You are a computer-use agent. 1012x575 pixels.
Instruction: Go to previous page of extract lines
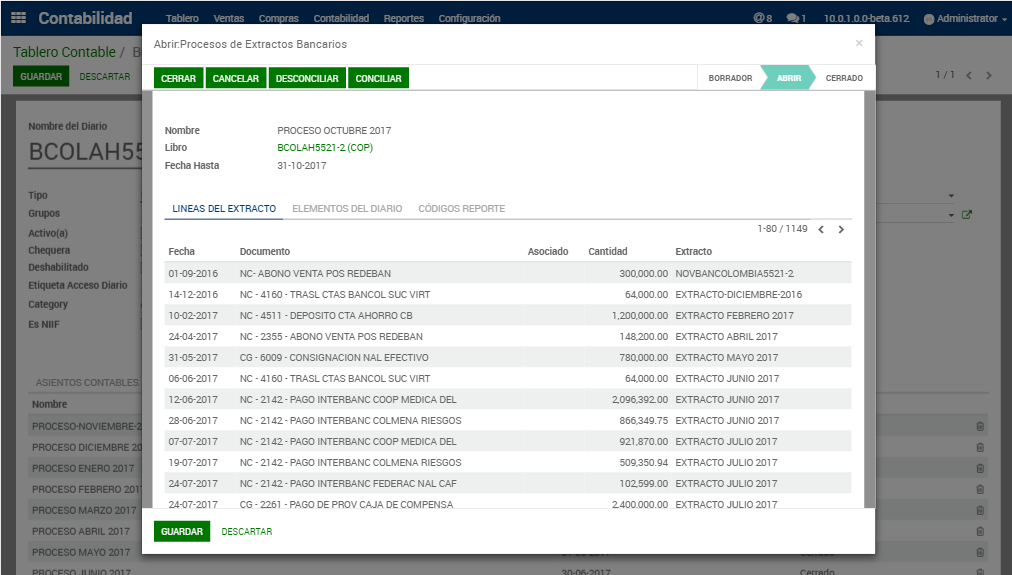click(x=821, y=230)
